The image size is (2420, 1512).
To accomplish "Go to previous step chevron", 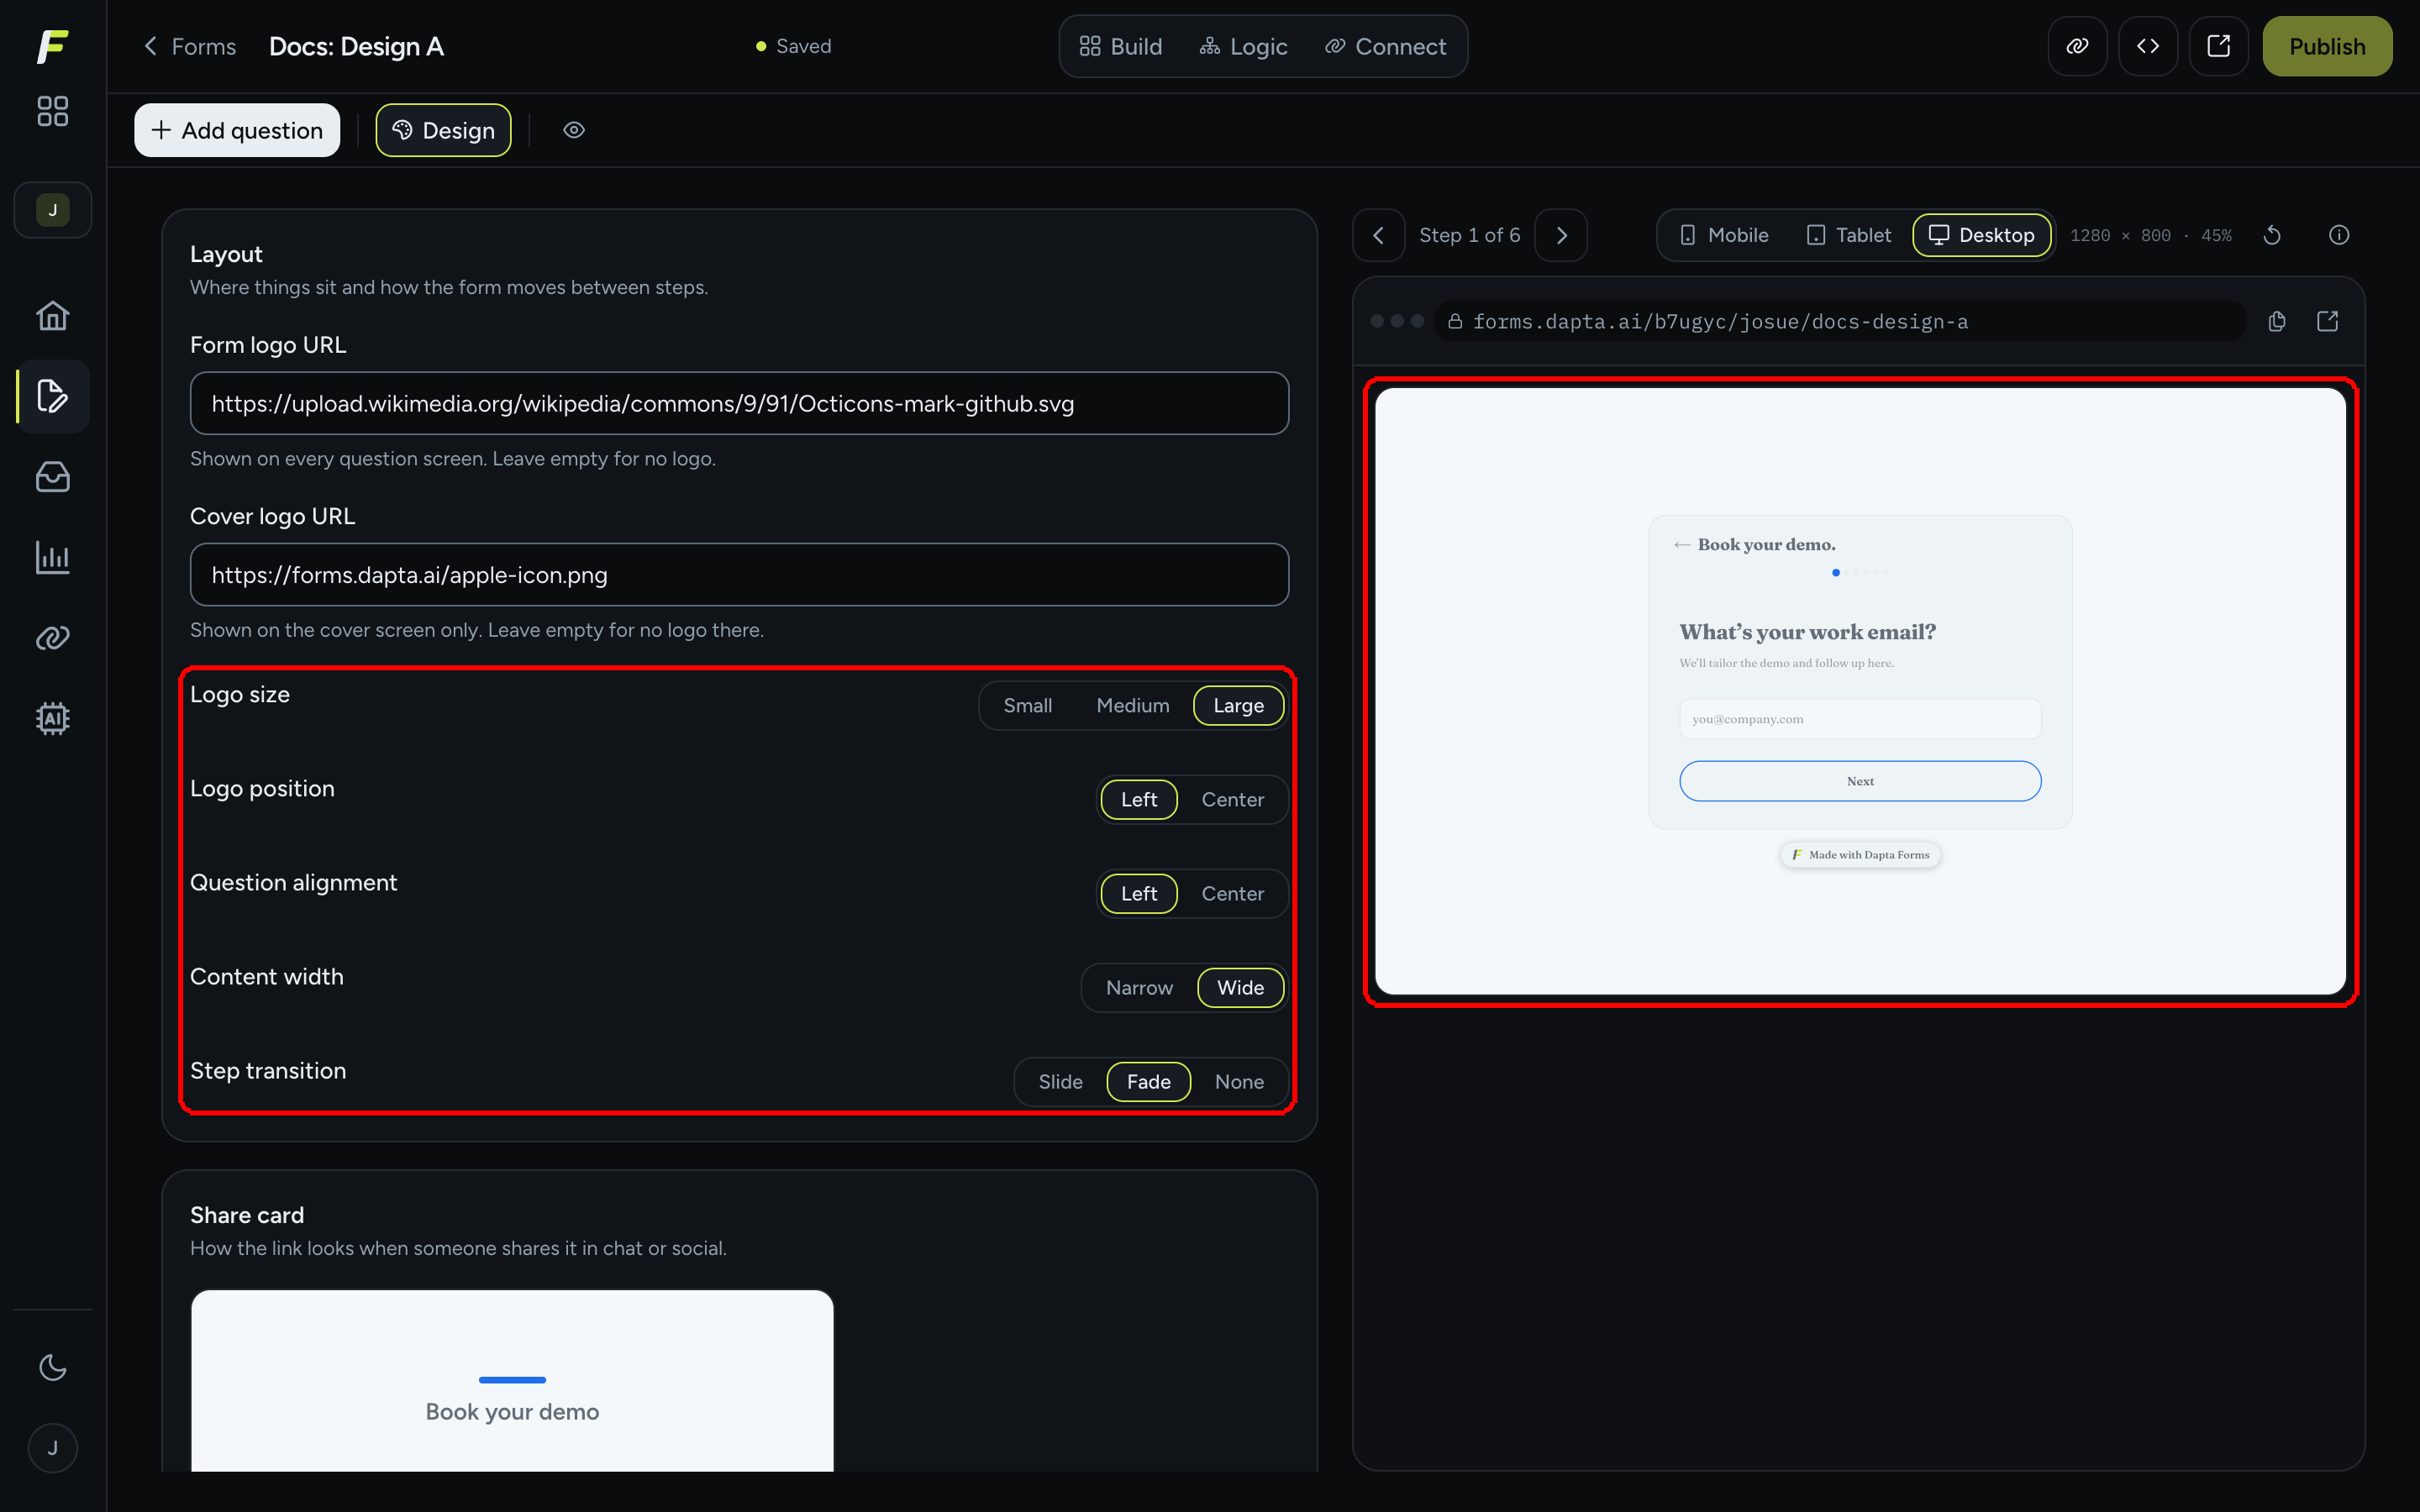I will (1379, 235).
